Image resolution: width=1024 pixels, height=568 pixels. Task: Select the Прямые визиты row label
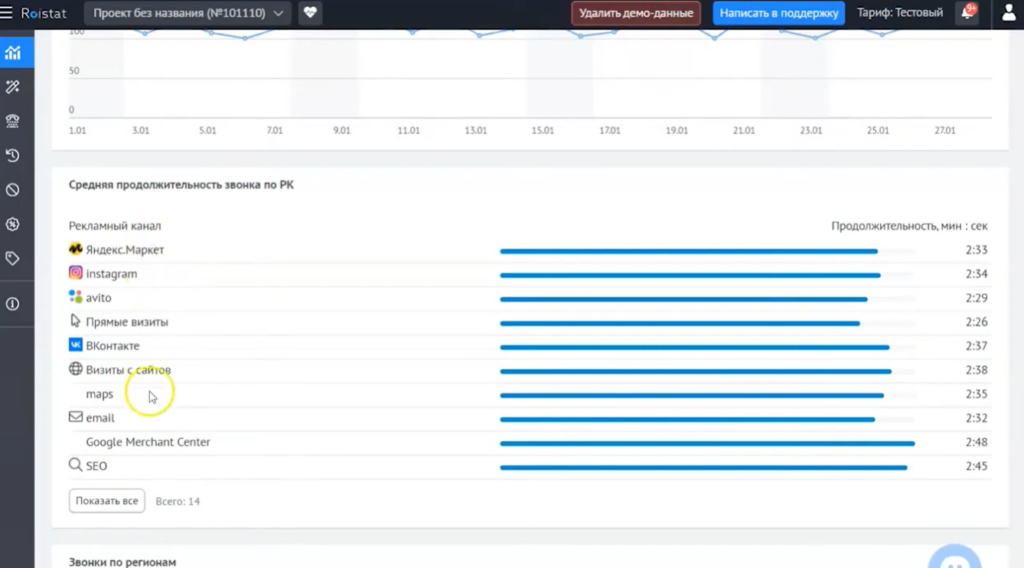click(127, 322)
